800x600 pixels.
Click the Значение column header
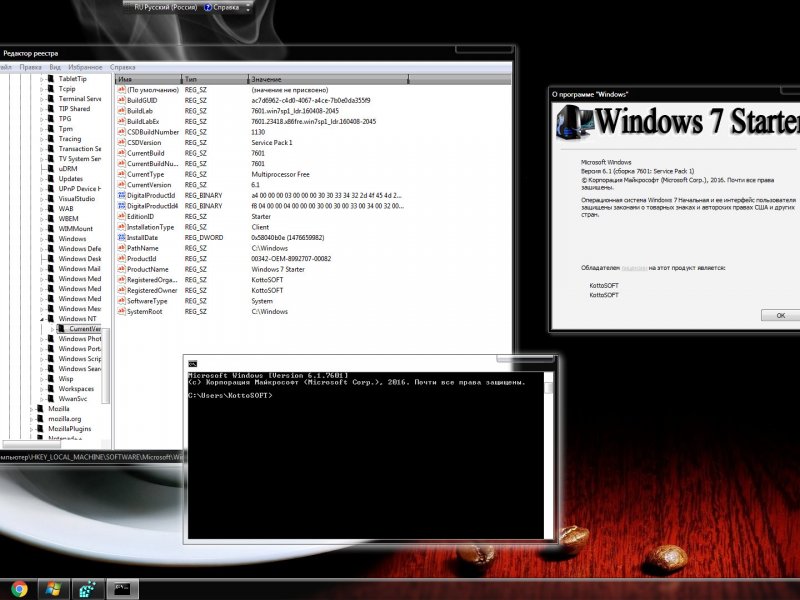329,79
